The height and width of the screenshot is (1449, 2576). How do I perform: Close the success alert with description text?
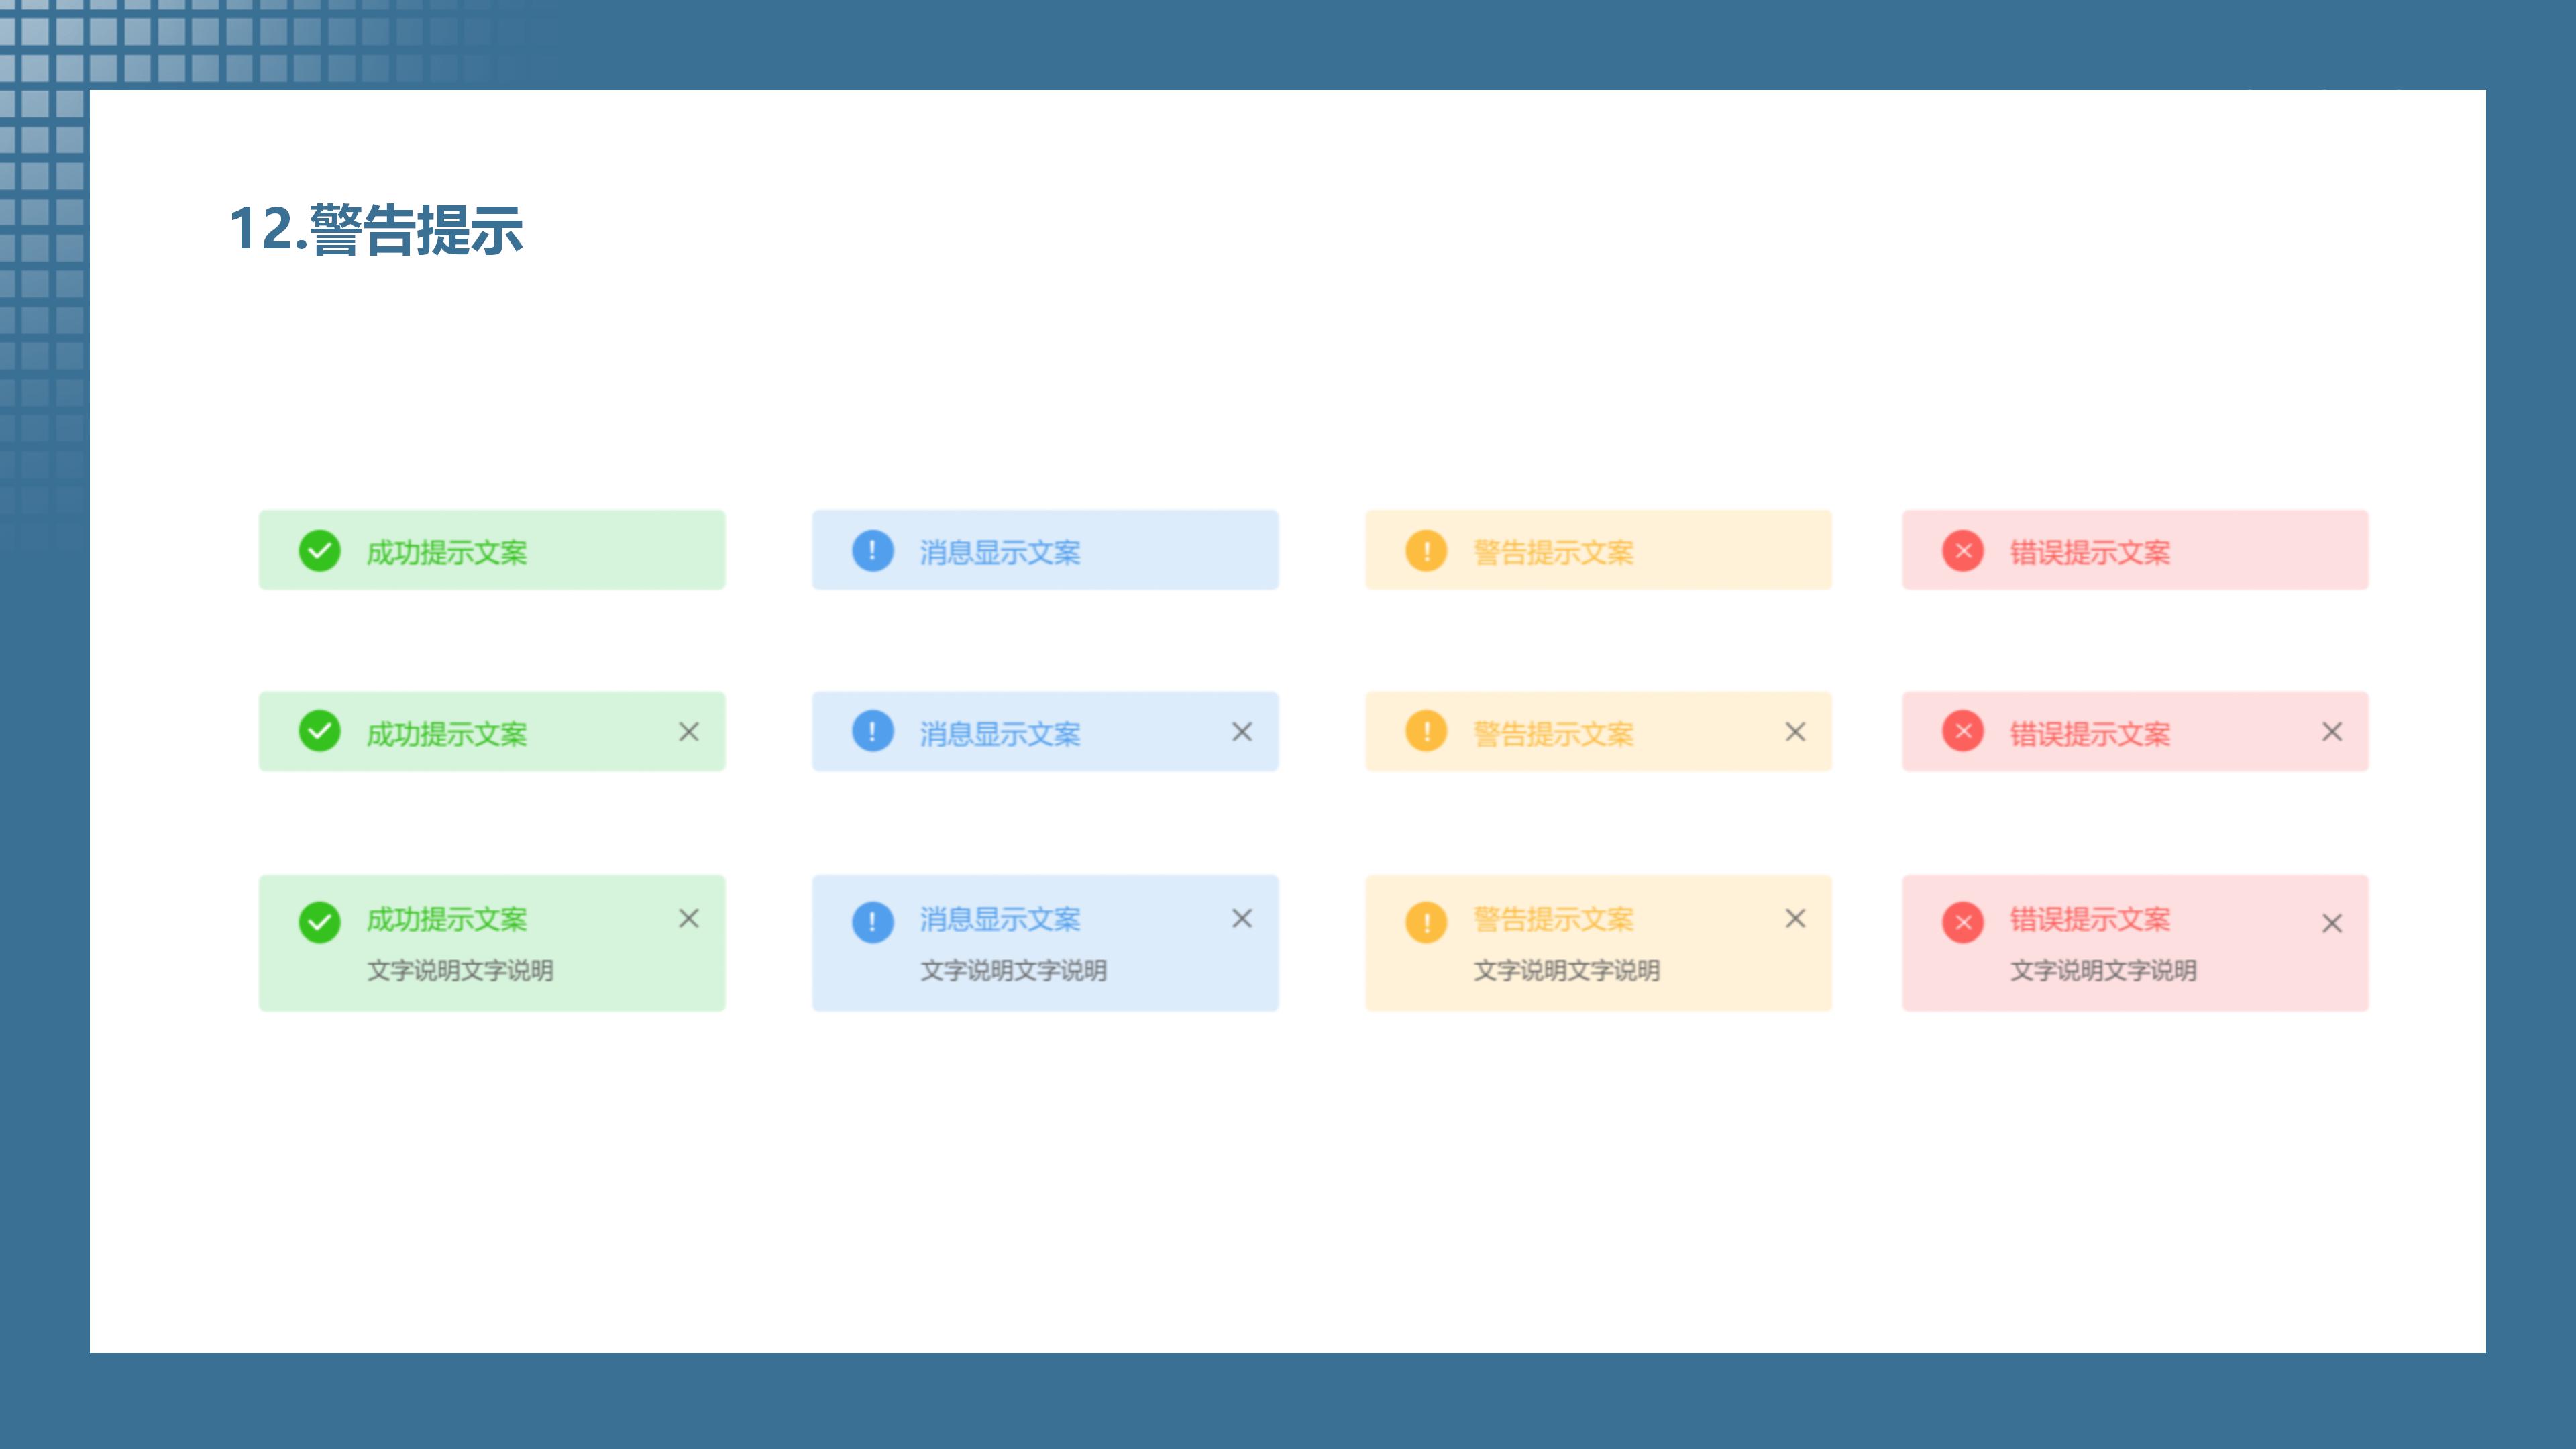(689, 918)
